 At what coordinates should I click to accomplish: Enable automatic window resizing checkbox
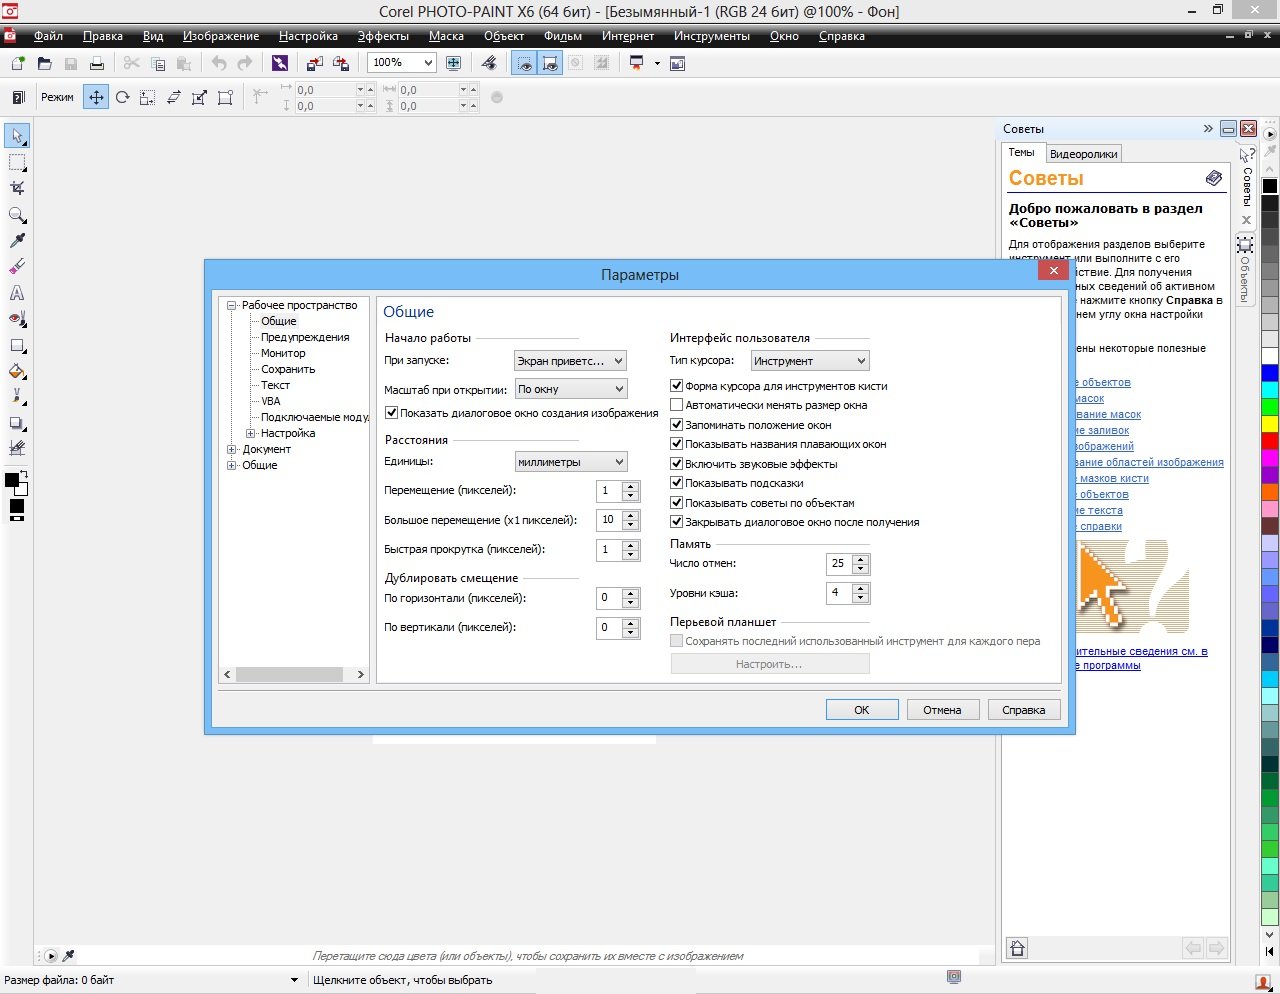coord(677,405)
